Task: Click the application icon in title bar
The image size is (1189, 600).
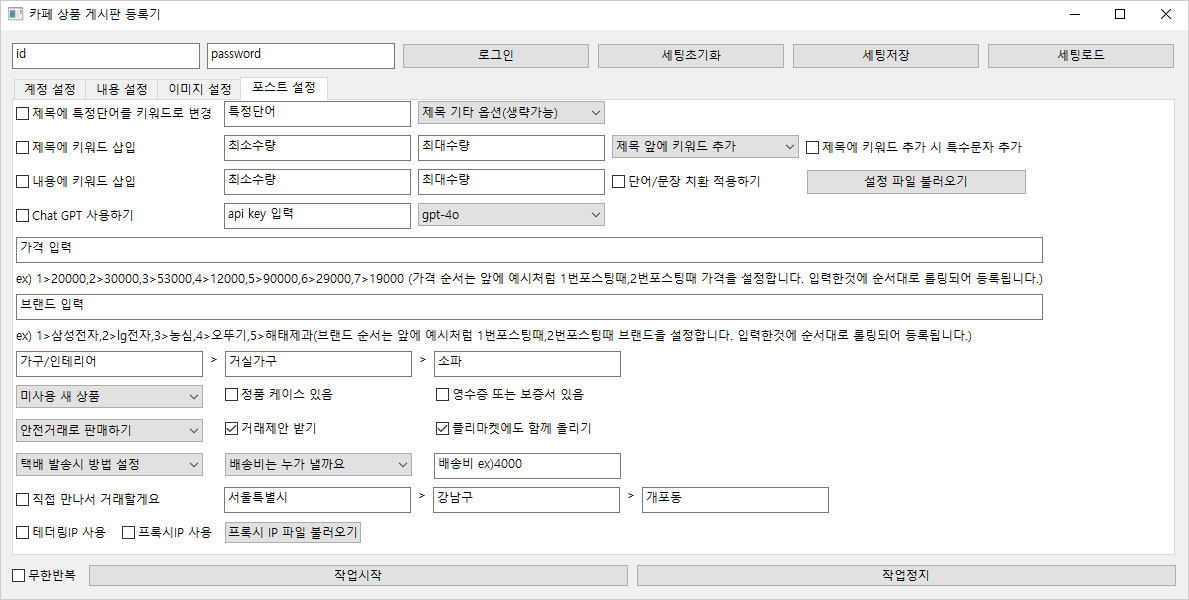Action: (x=15, y=14)
